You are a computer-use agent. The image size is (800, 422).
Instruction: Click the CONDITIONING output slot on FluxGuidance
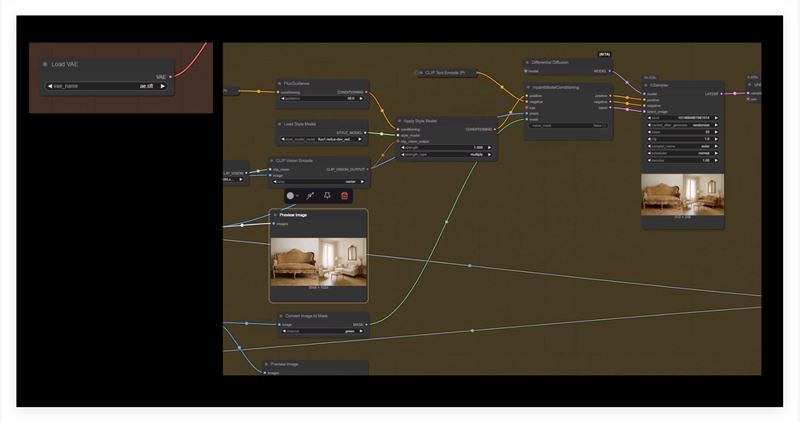pyautogui.click(x=366, y=92)
